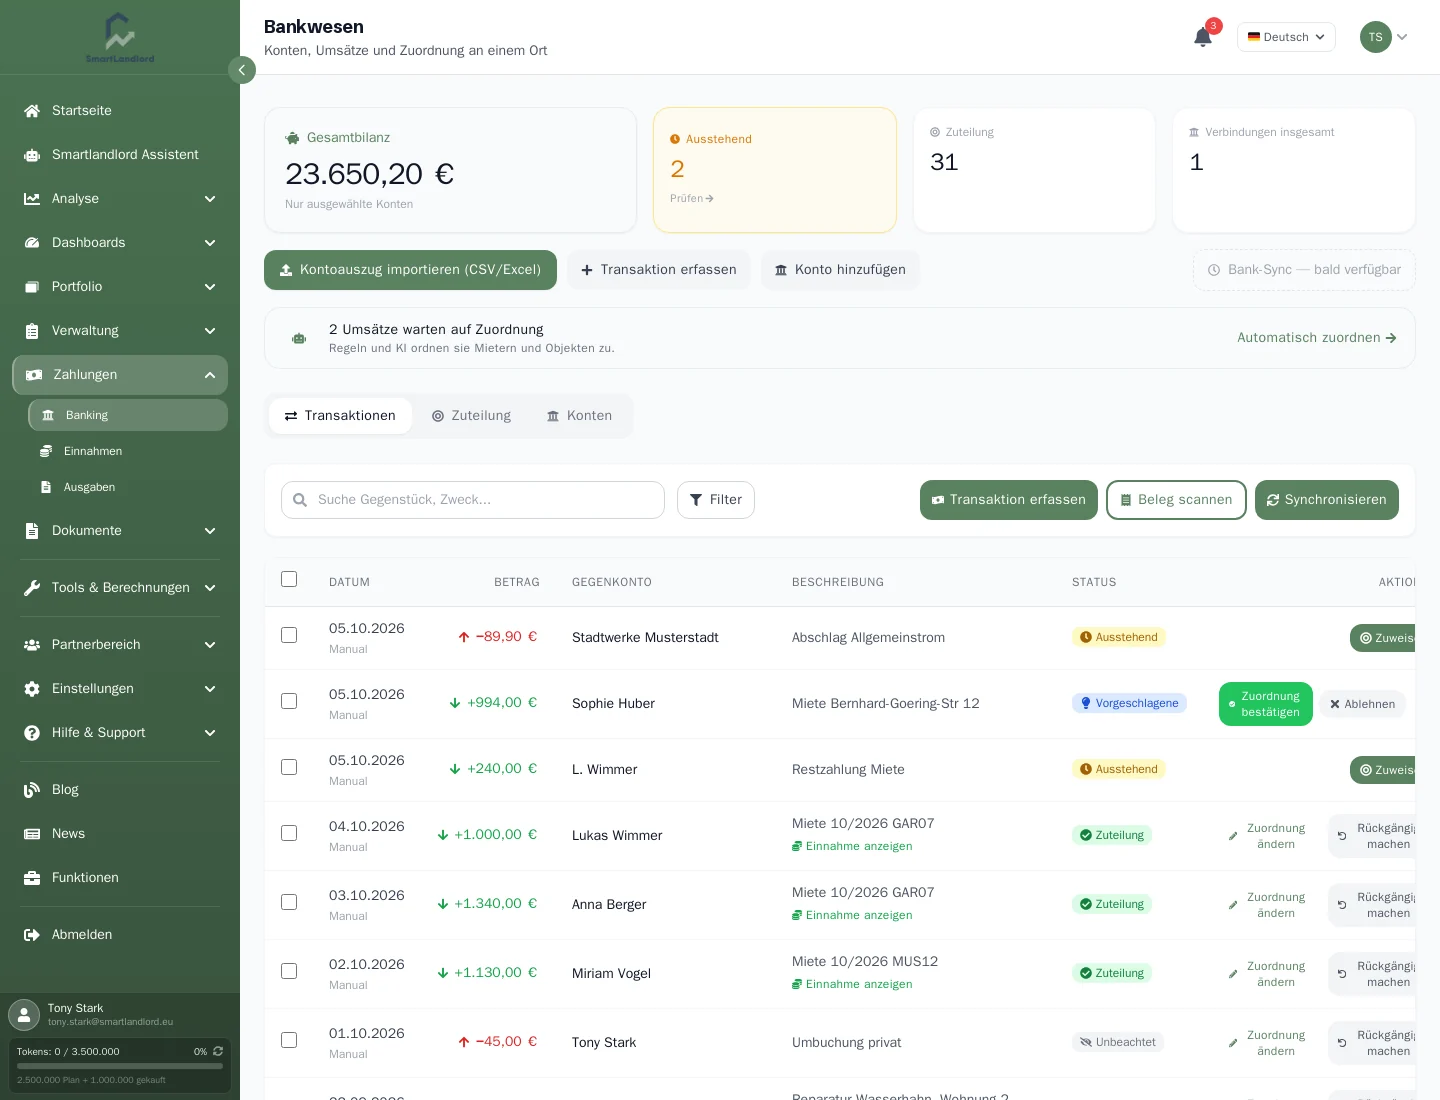Switch to the Zuteilung tab
The image size is (1440, 1100).
coord(471,416)
